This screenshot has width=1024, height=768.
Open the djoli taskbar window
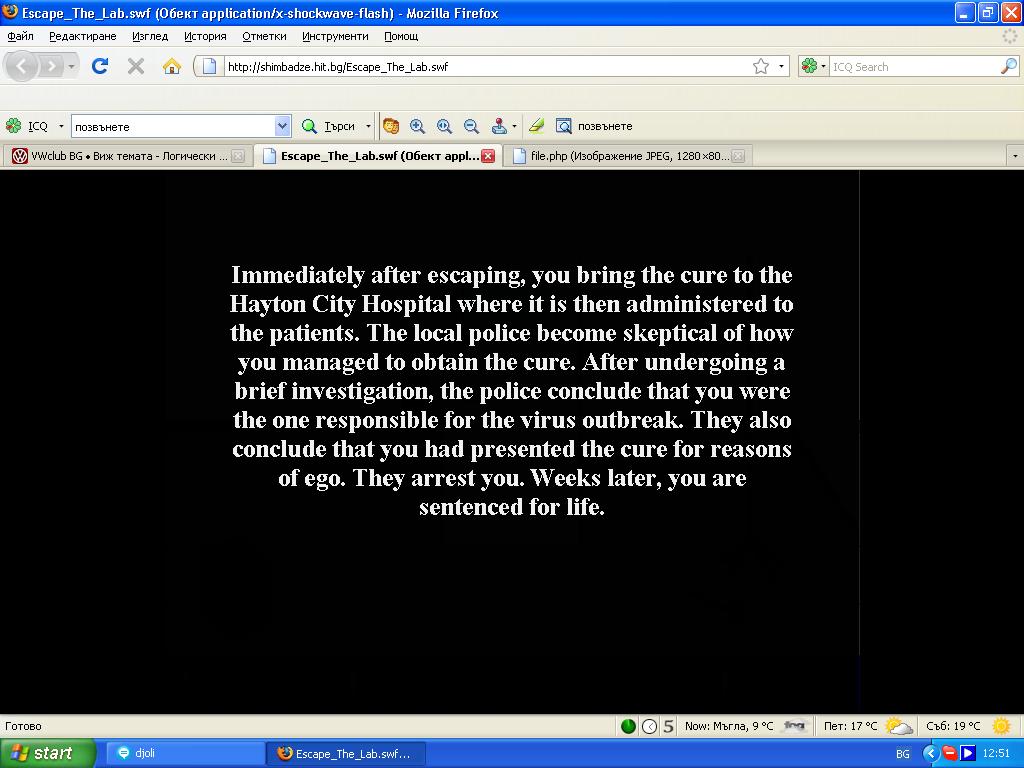pyautogui.click(x=190, y=753)
